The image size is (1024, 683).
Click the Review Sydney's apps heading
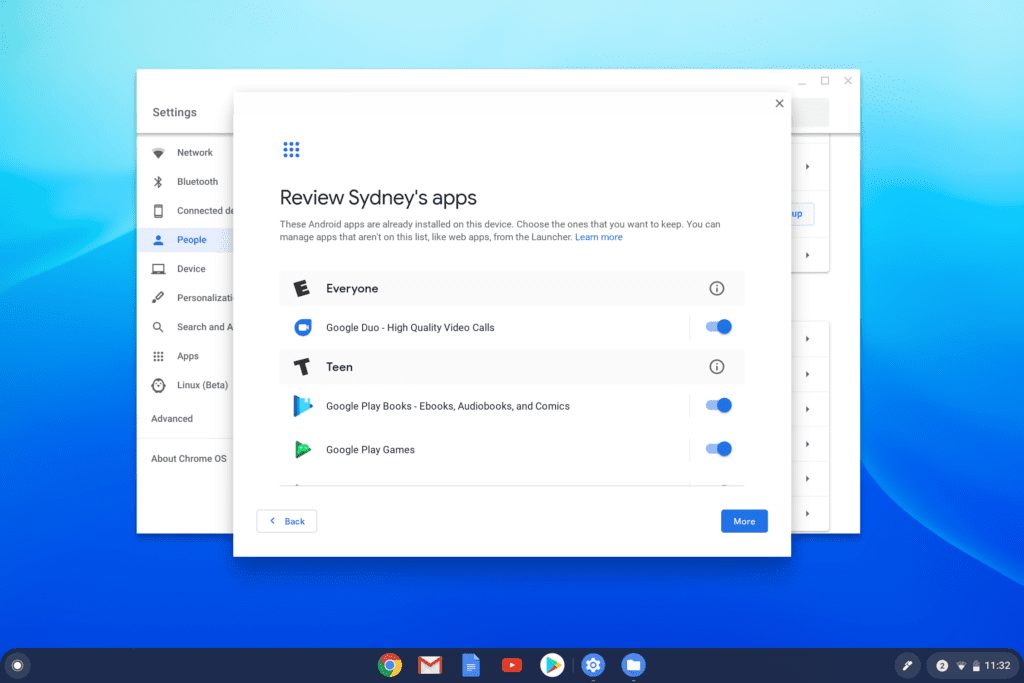point(378,197)
